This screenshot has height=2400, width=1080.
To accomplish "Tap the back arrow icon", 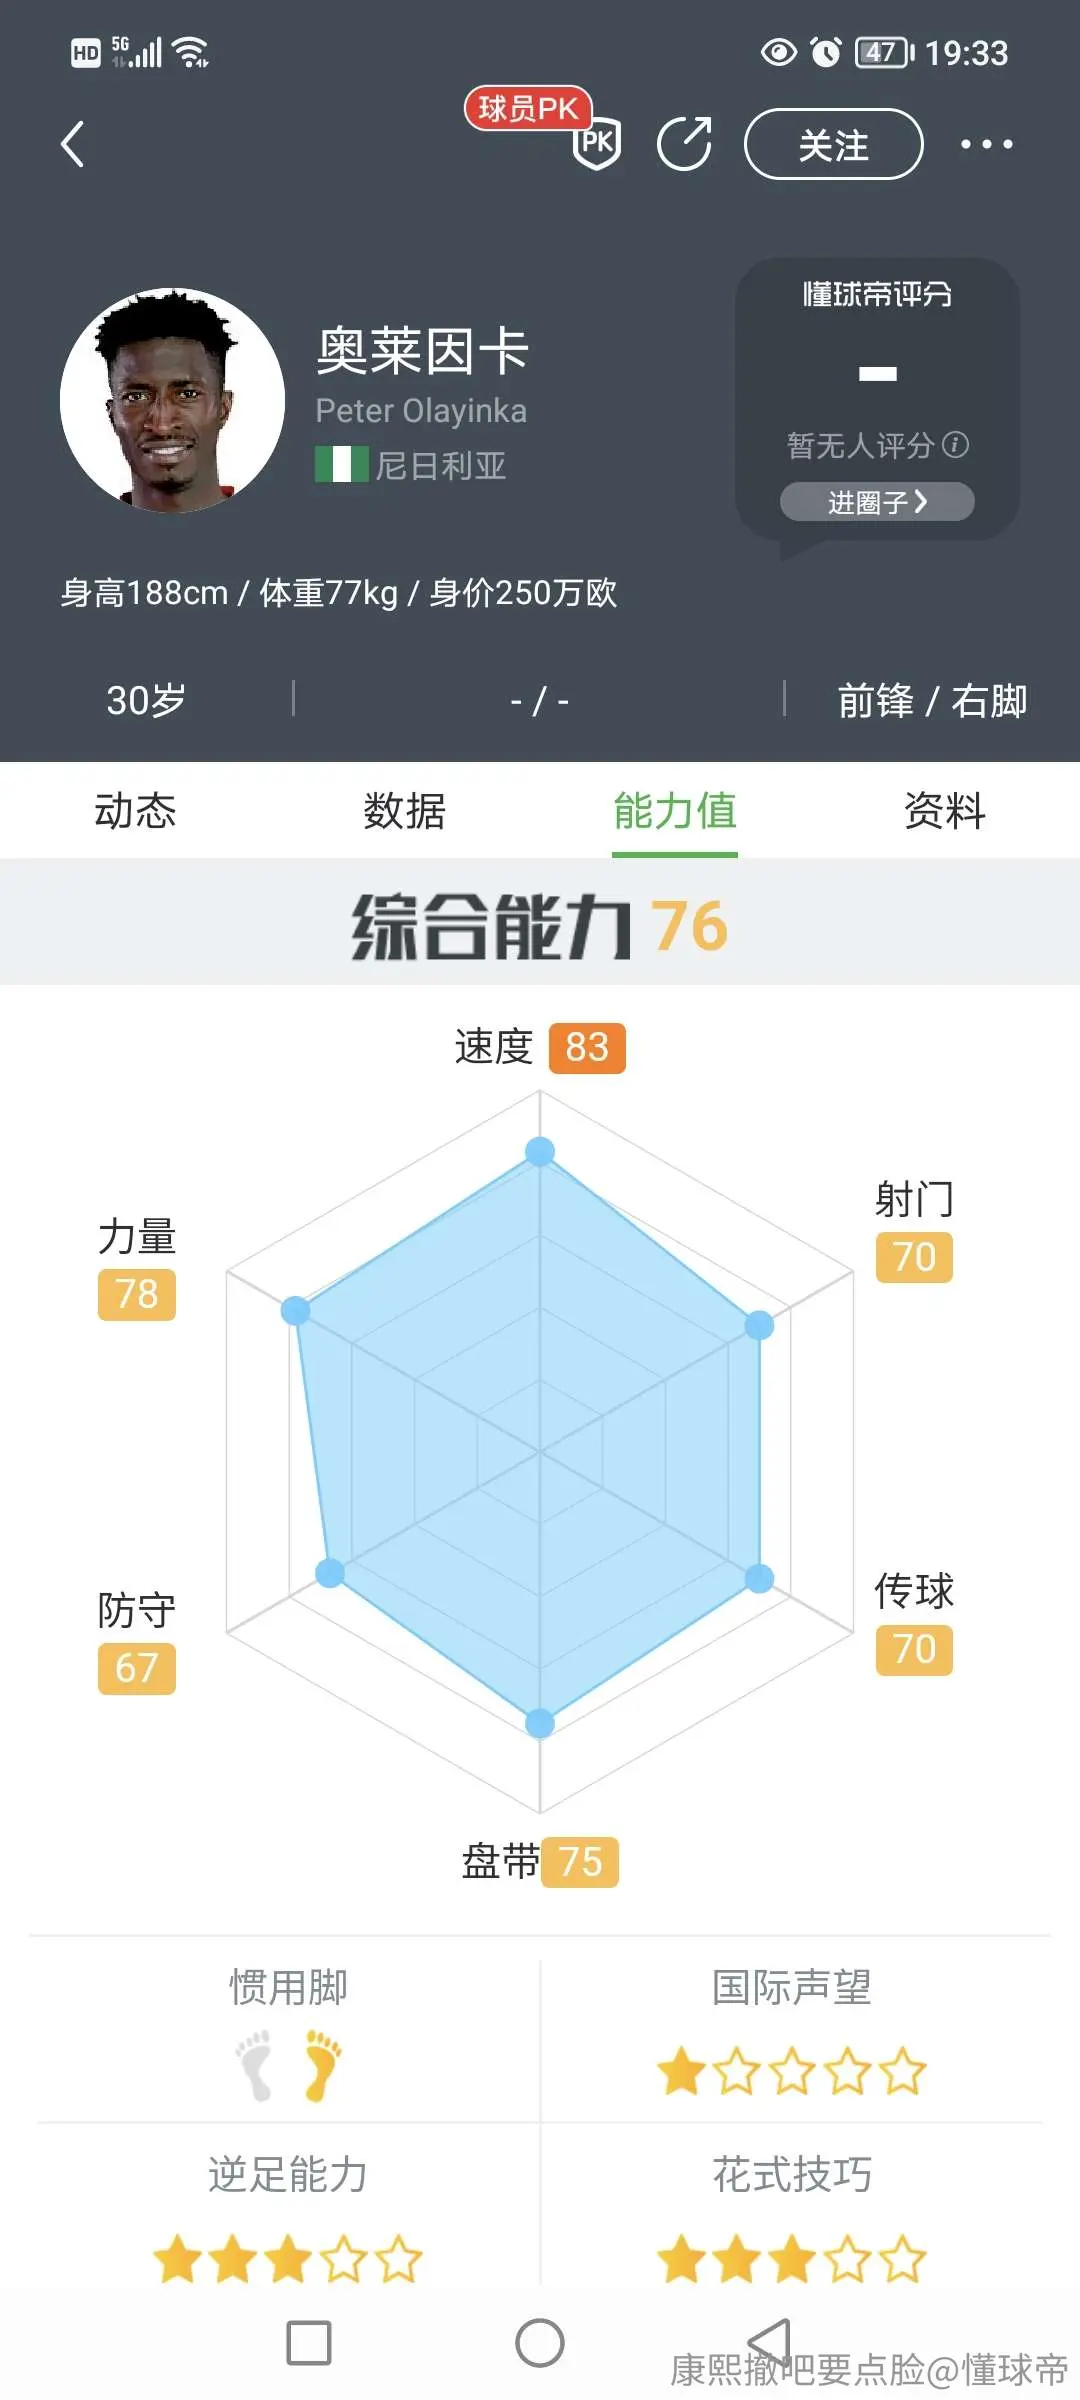I will (x=72, y=144).
